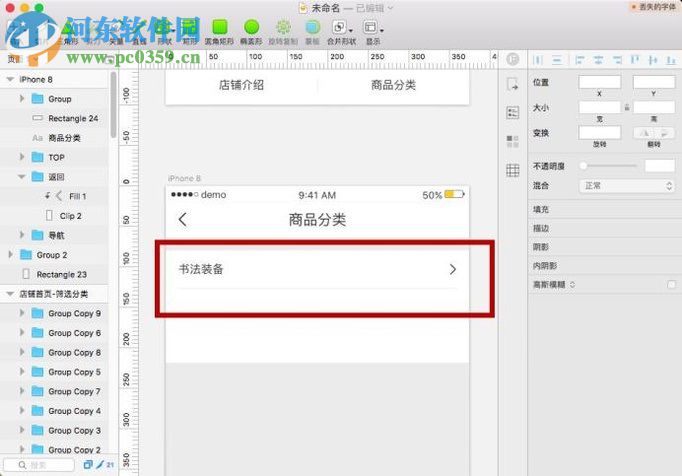
Task: Click the Y position input field
Action: [x=654, y=82]
